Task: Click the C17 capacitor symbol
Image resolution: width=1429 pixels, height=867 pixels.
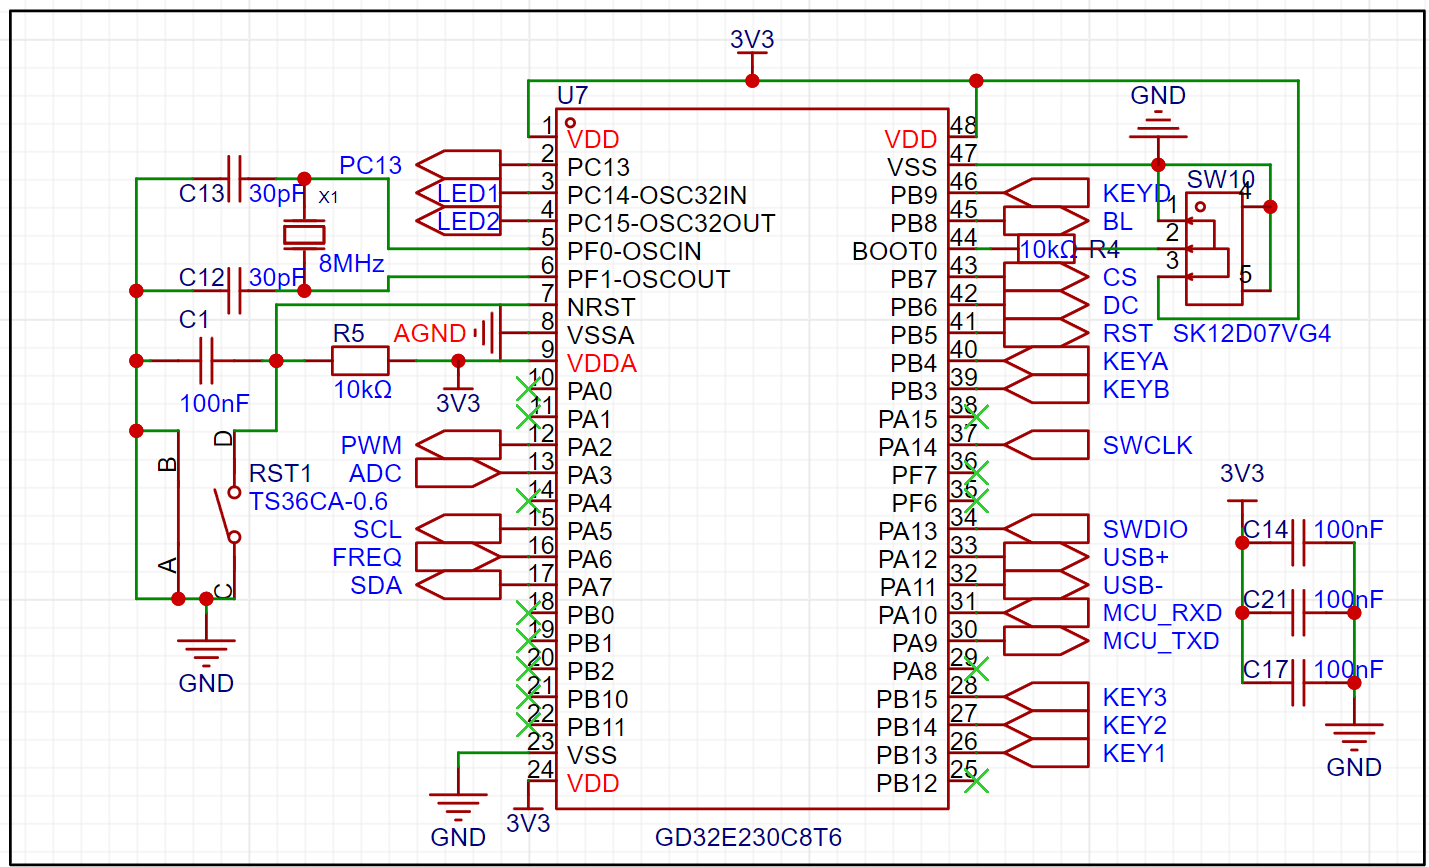Action: click(1298, 682)
